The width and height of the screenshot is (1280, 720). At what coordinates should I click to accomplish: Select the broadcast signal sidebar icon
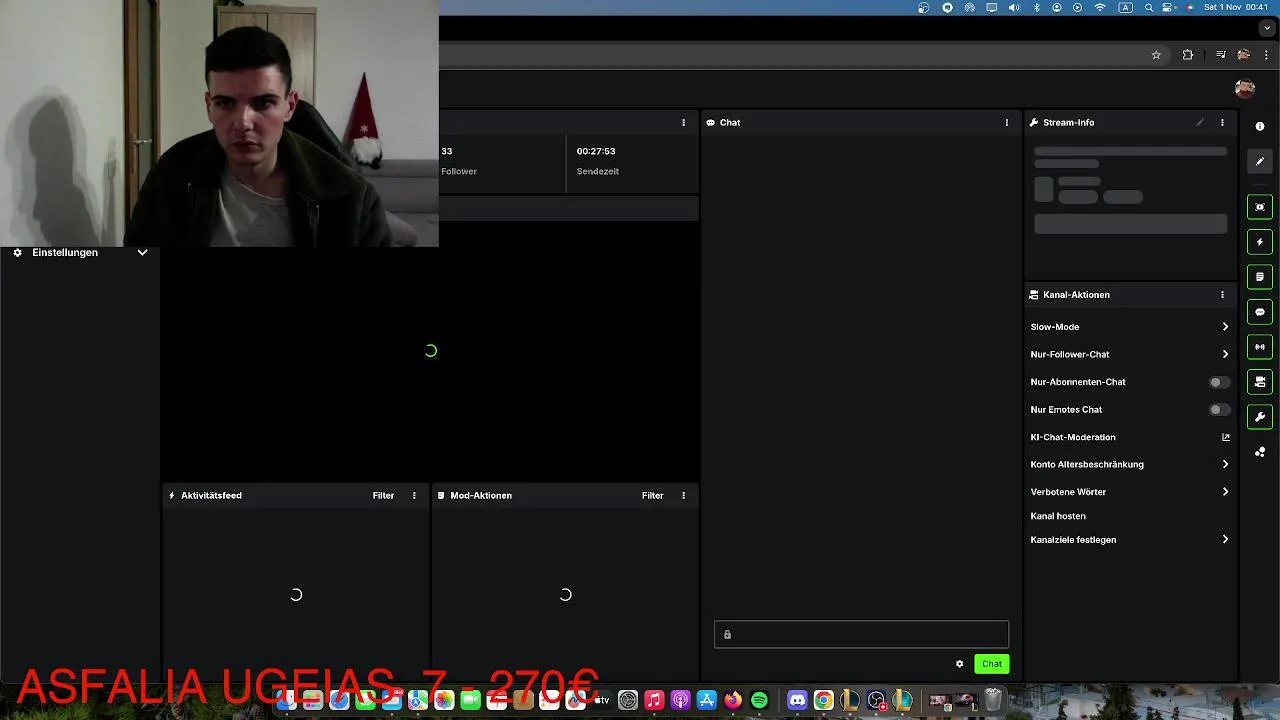(x=1260, y=347)
